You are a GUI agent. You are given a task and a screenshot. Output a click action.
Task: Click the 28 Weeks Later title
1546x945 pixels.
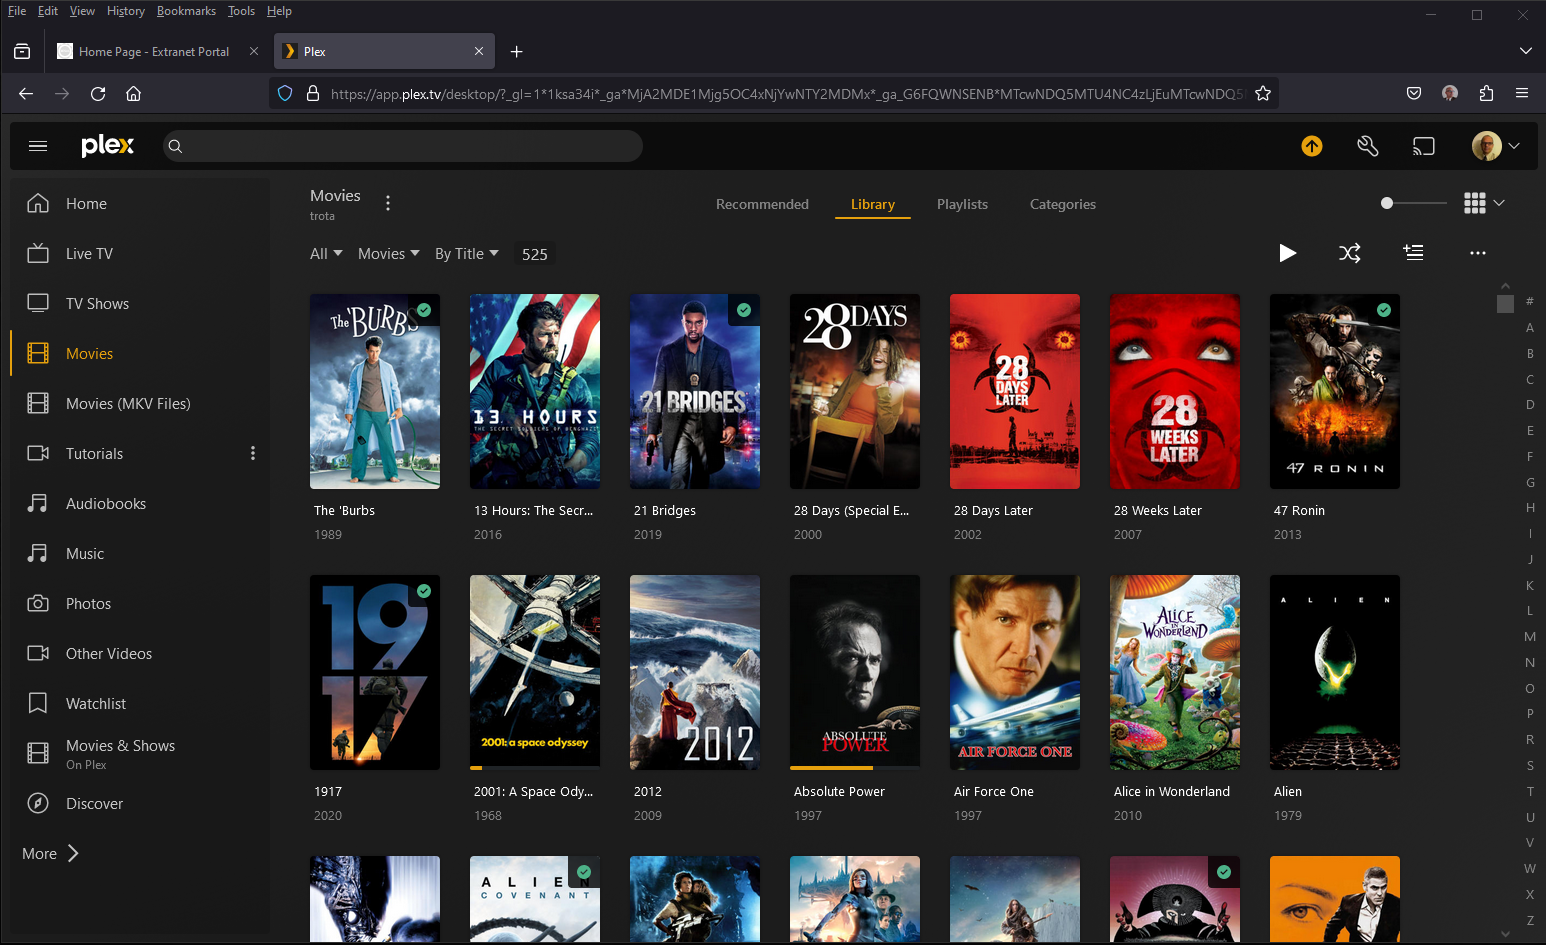pos(1158,510)
